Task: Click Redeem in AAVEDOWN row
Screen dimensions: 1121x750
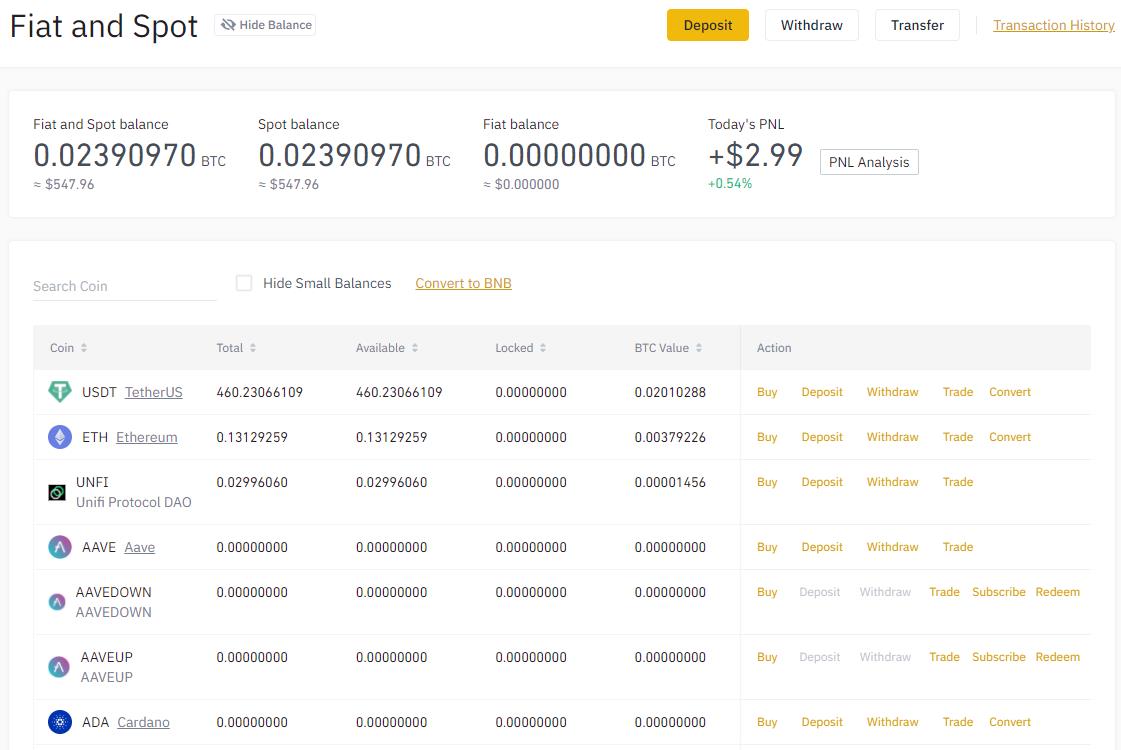Action: [x=1057, y=592]
